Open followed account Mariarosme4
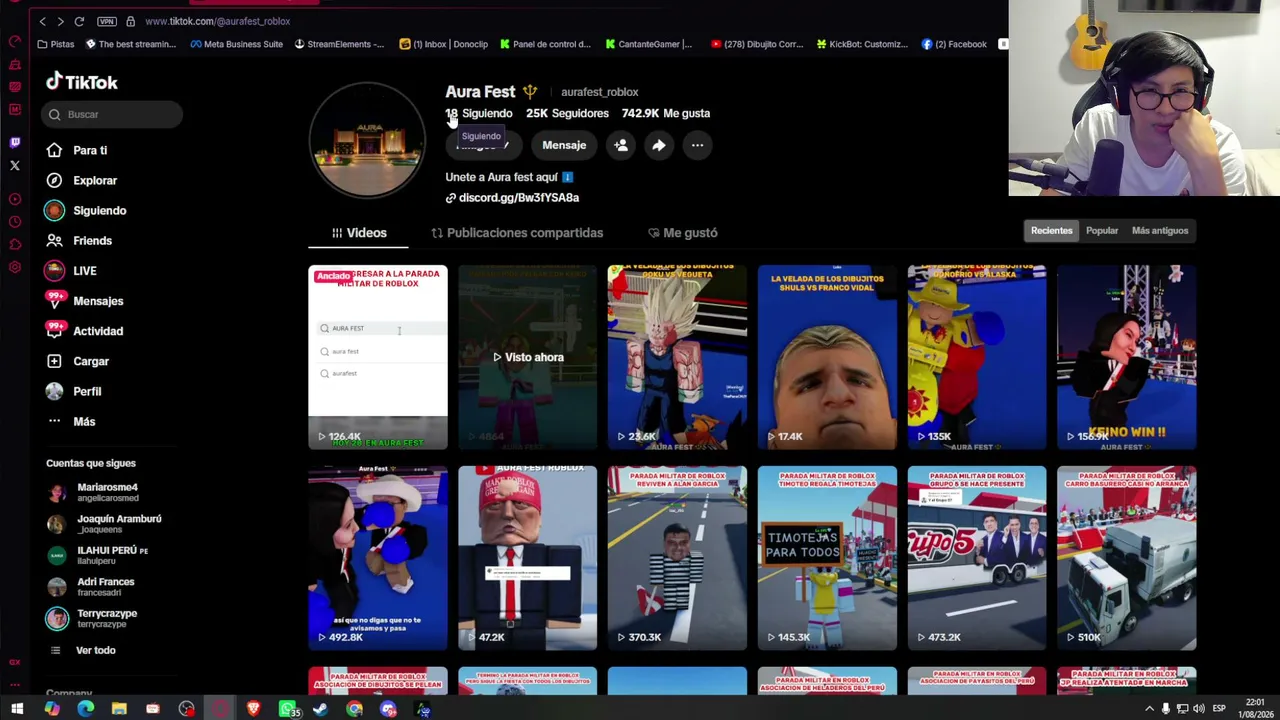The image size is (1280, 720). pos(107,492)
